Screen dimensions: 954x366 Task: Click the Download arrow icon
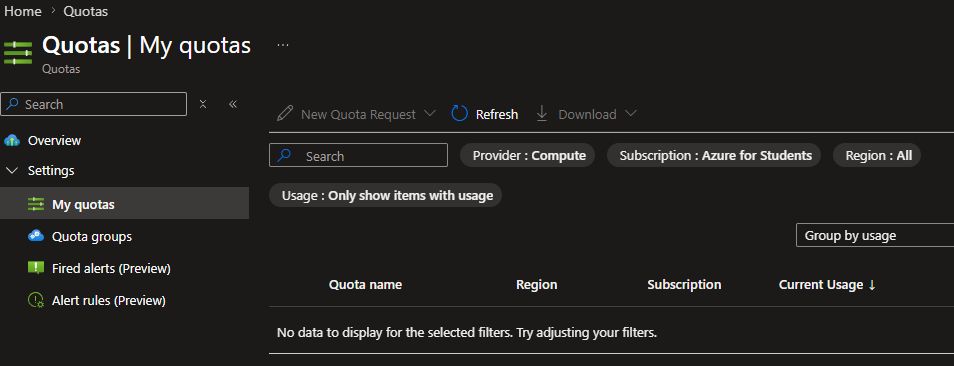(x=541, y=114)
